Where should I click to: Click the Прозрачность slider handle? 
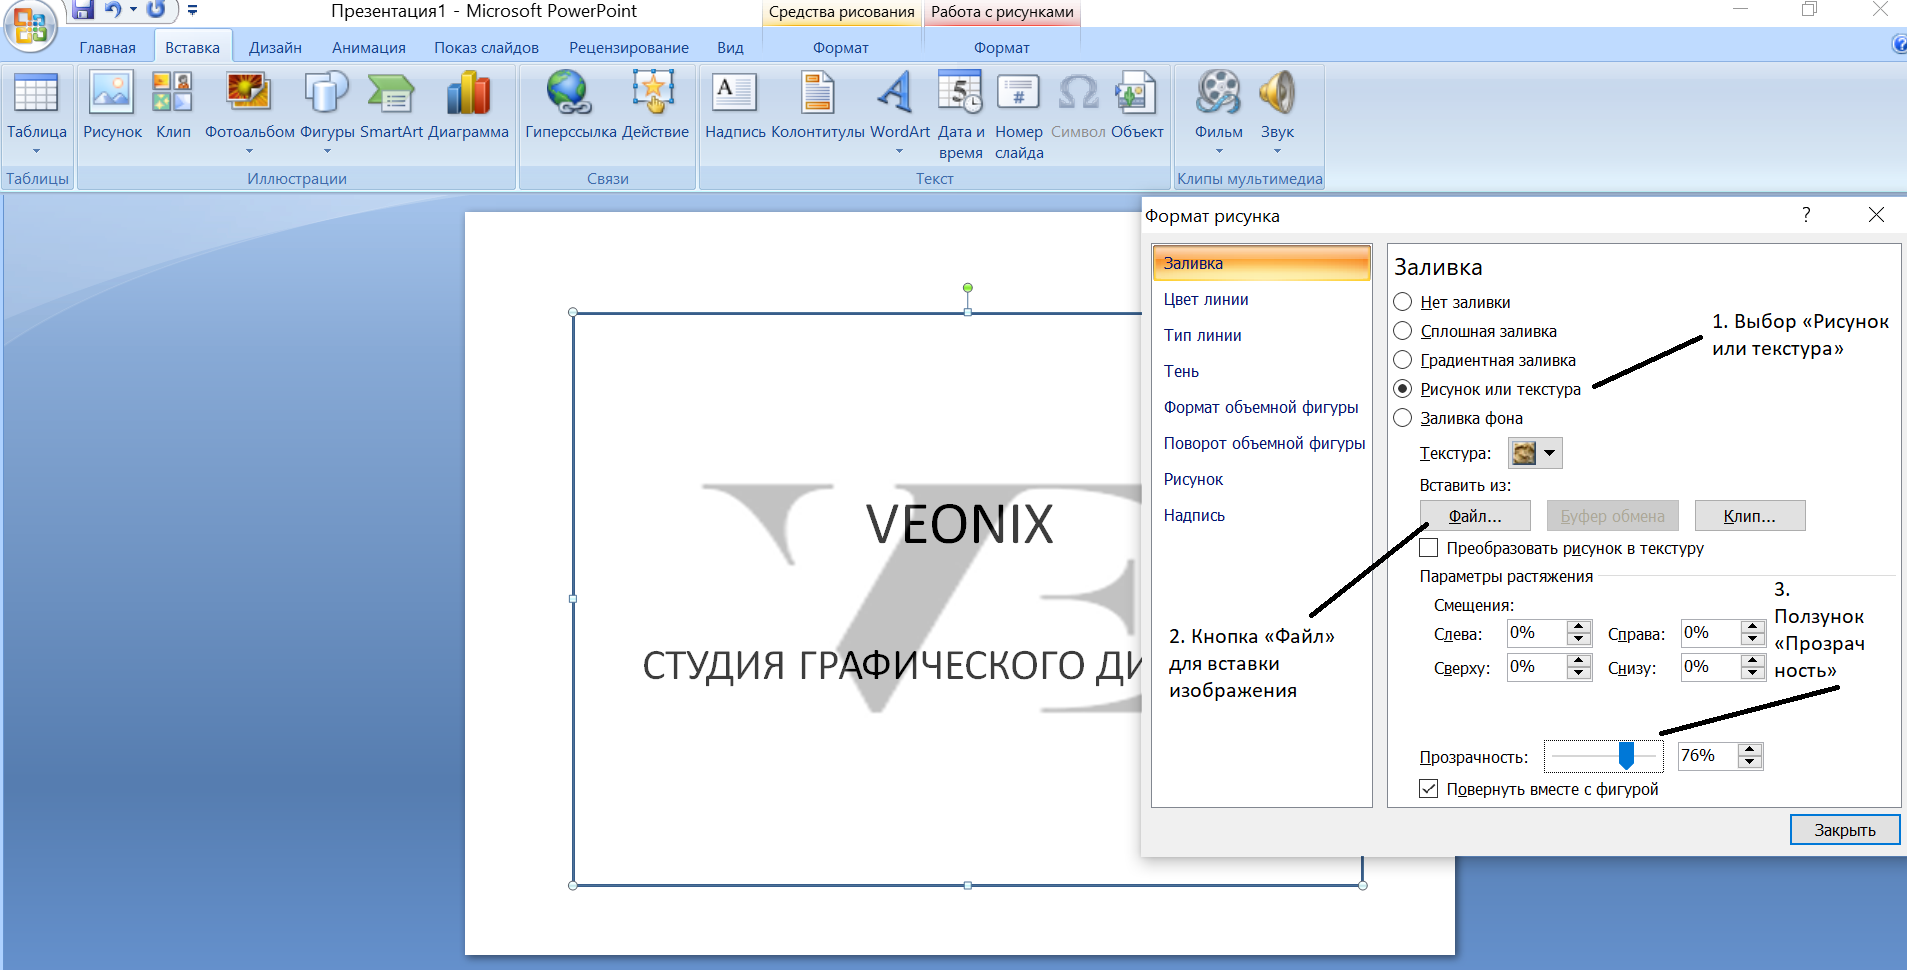(1626, 756)
